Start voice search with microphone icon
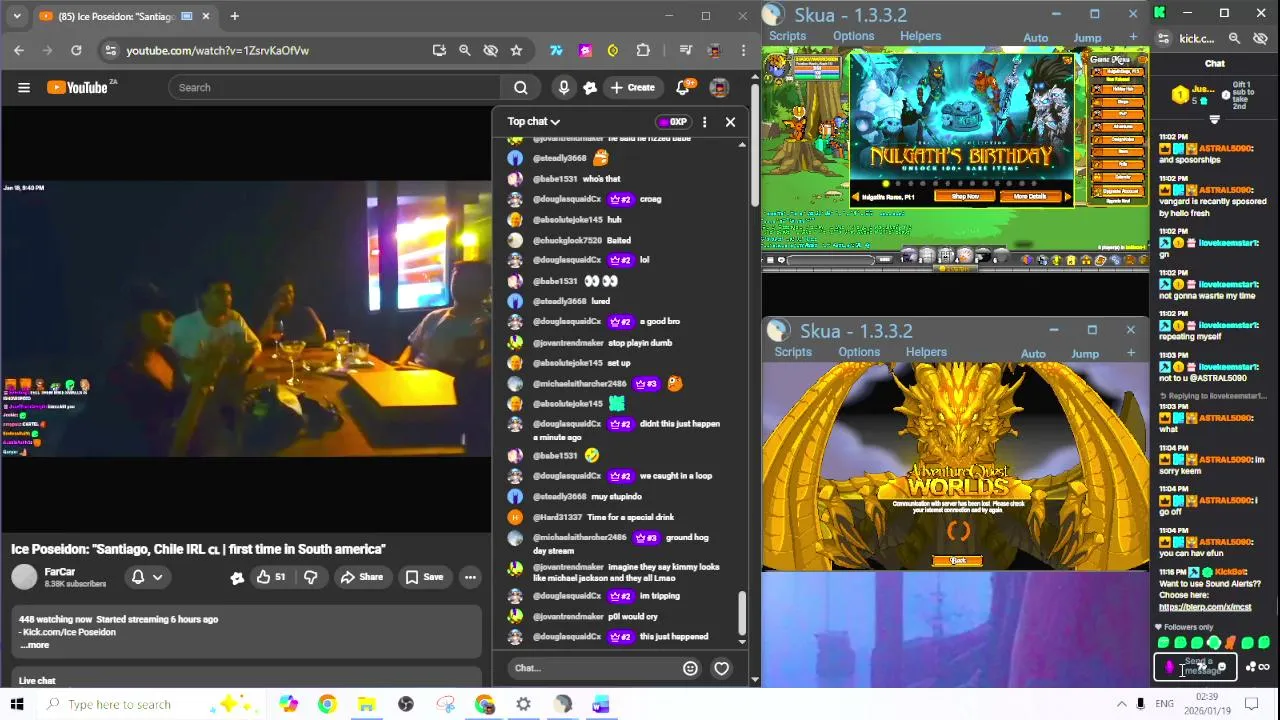The image size is (1280, 720). (x=564, y=88)
